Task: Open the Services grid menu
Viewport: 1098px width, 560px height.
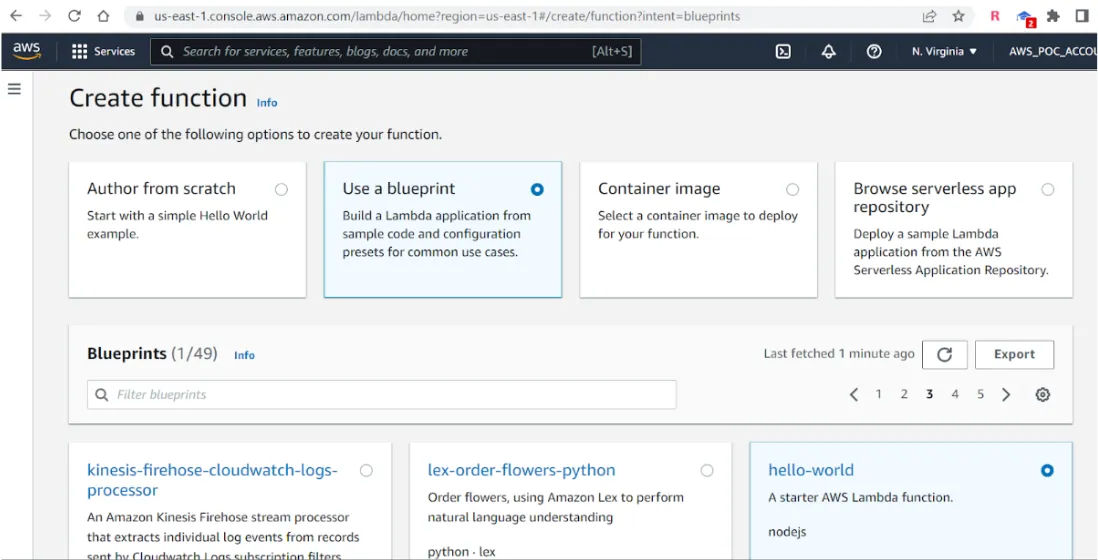Action: [103, 51]
